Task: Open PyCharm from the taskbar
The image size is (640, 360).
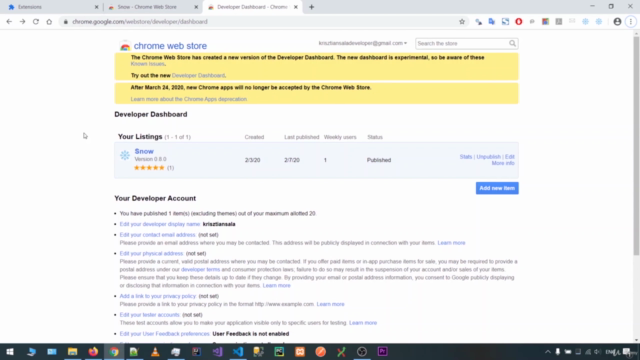Action: 279,351
